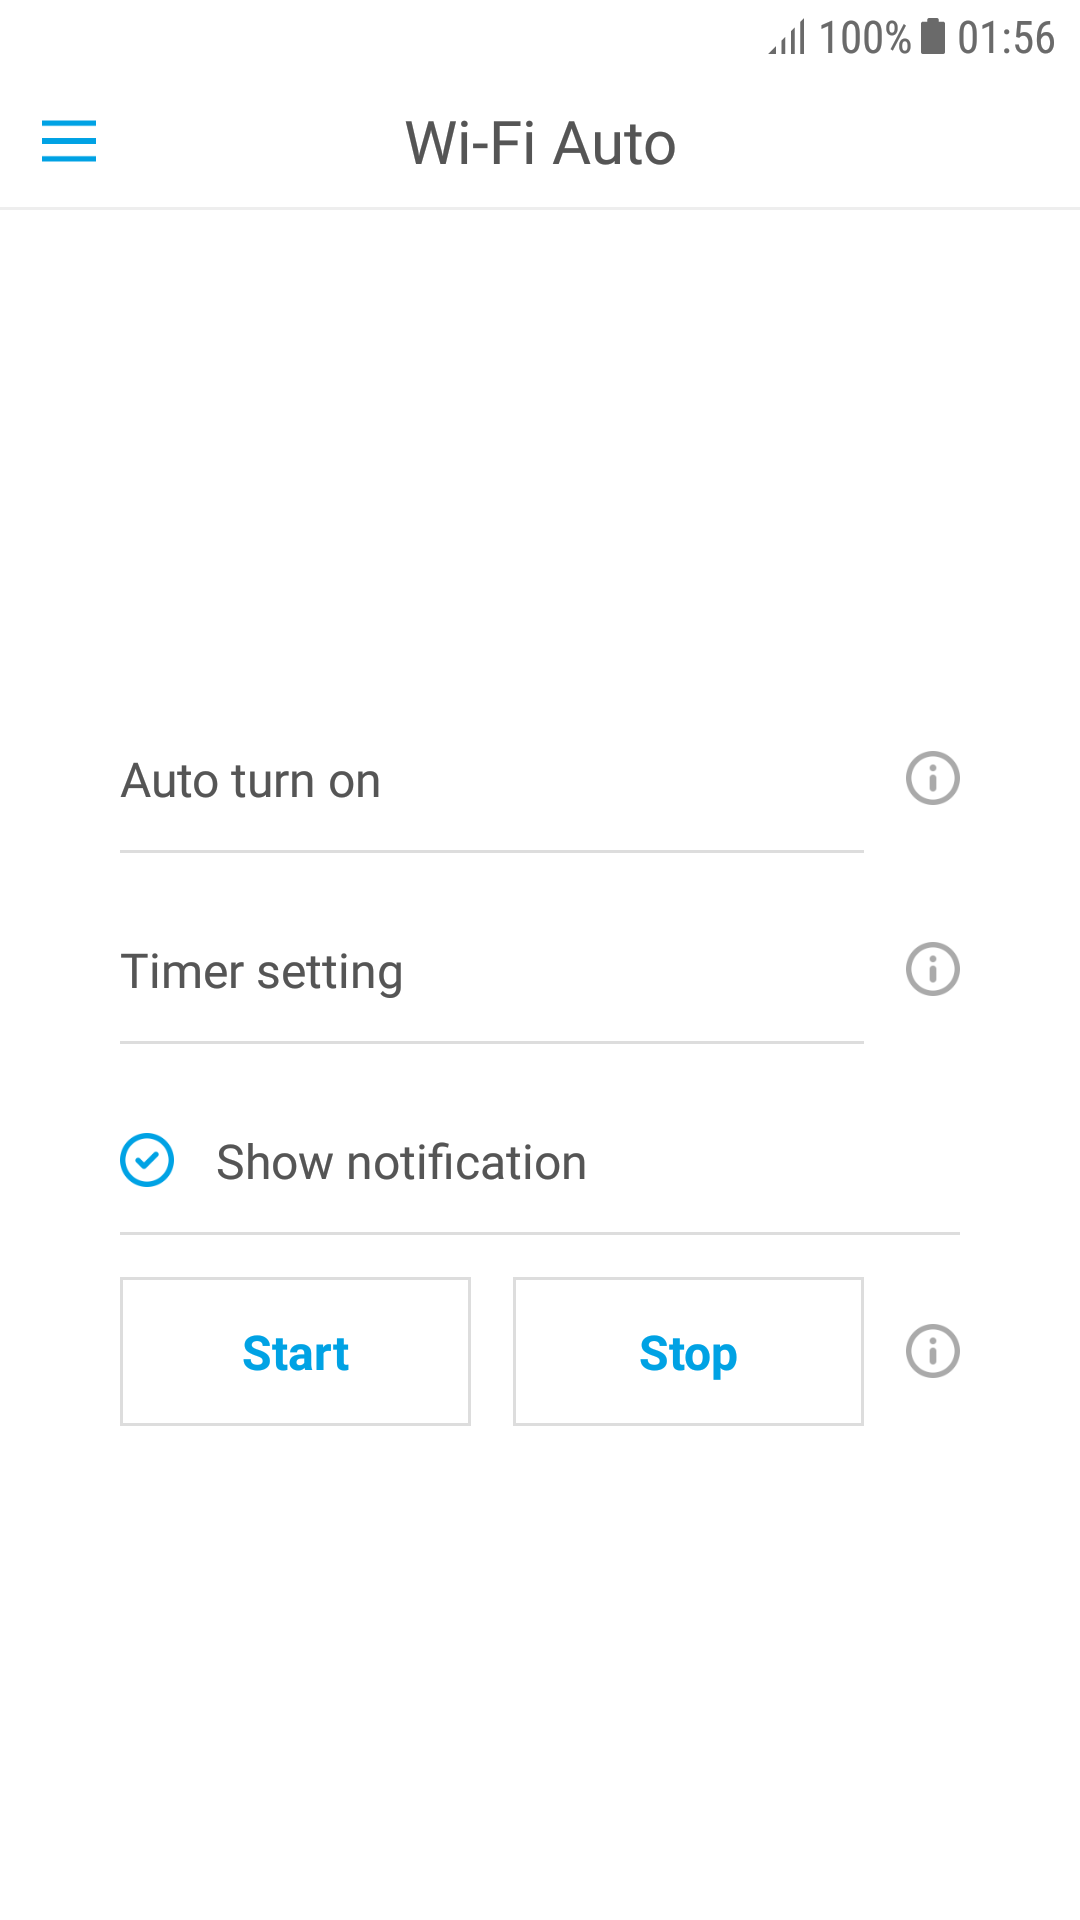Open the Auto turn on setting
Screen dimensions: 1080x1920
coord(251,781)
